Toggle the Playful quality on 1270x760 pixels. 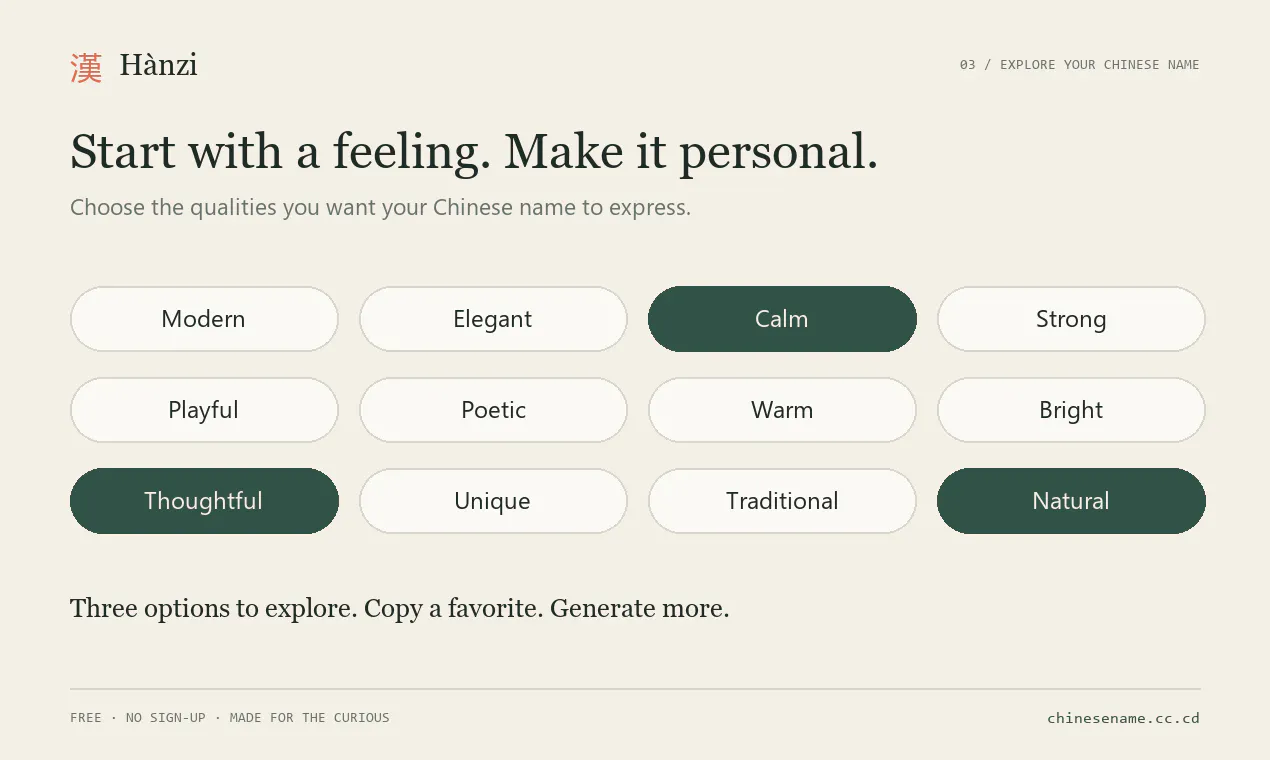204,410
